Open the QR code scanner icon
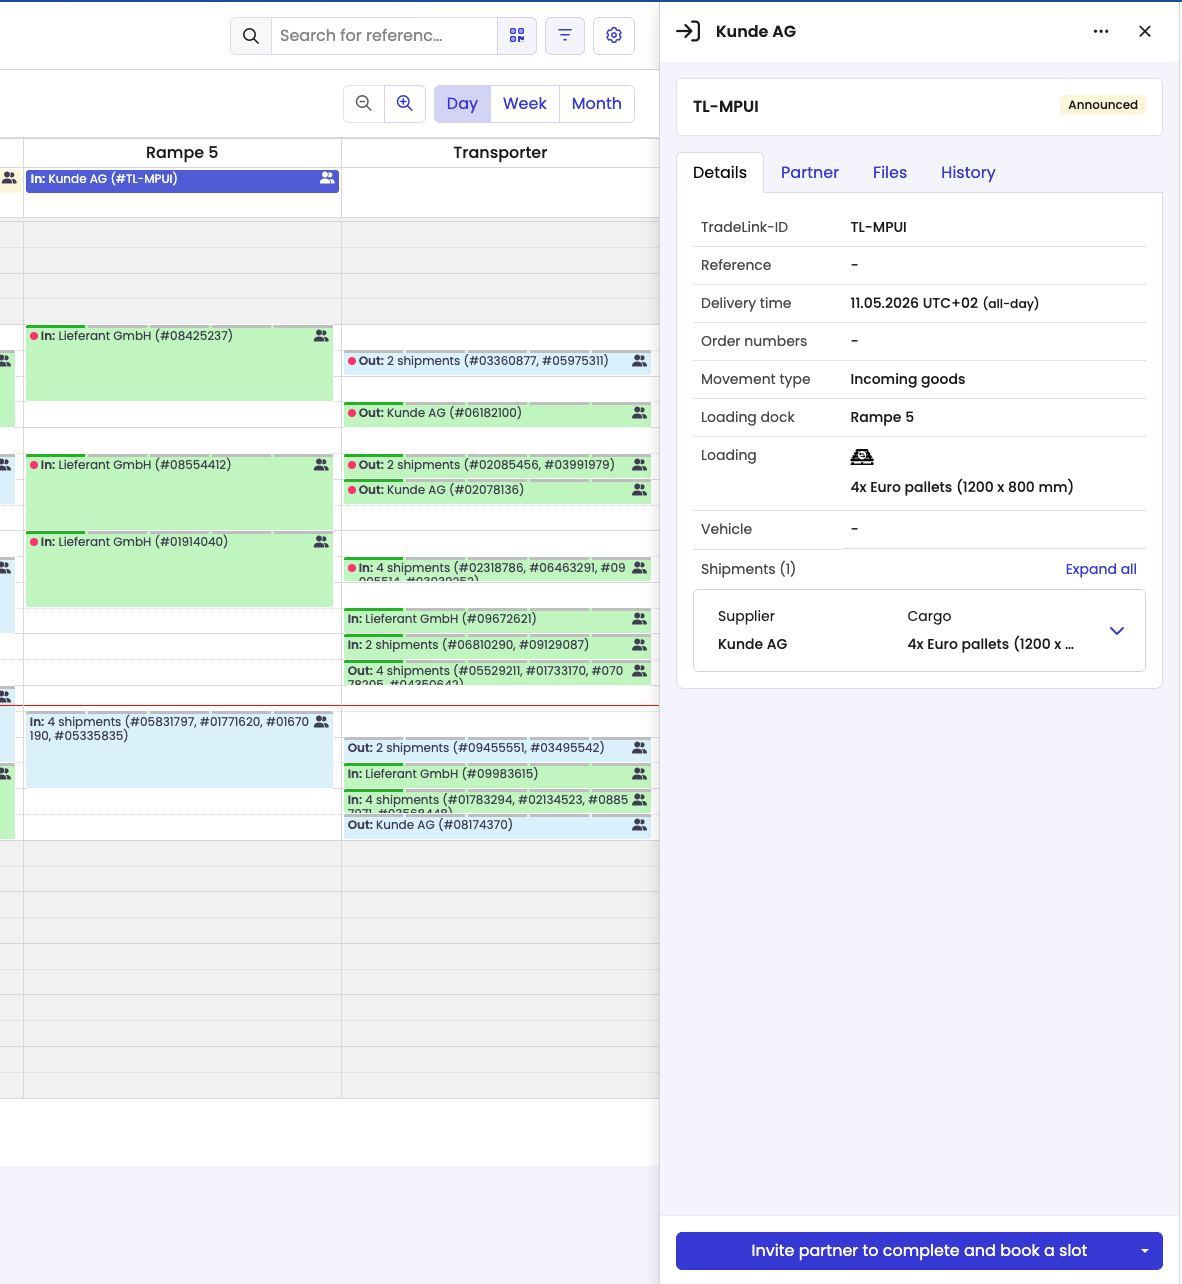 pyautogui.click(x=517, y=35)
